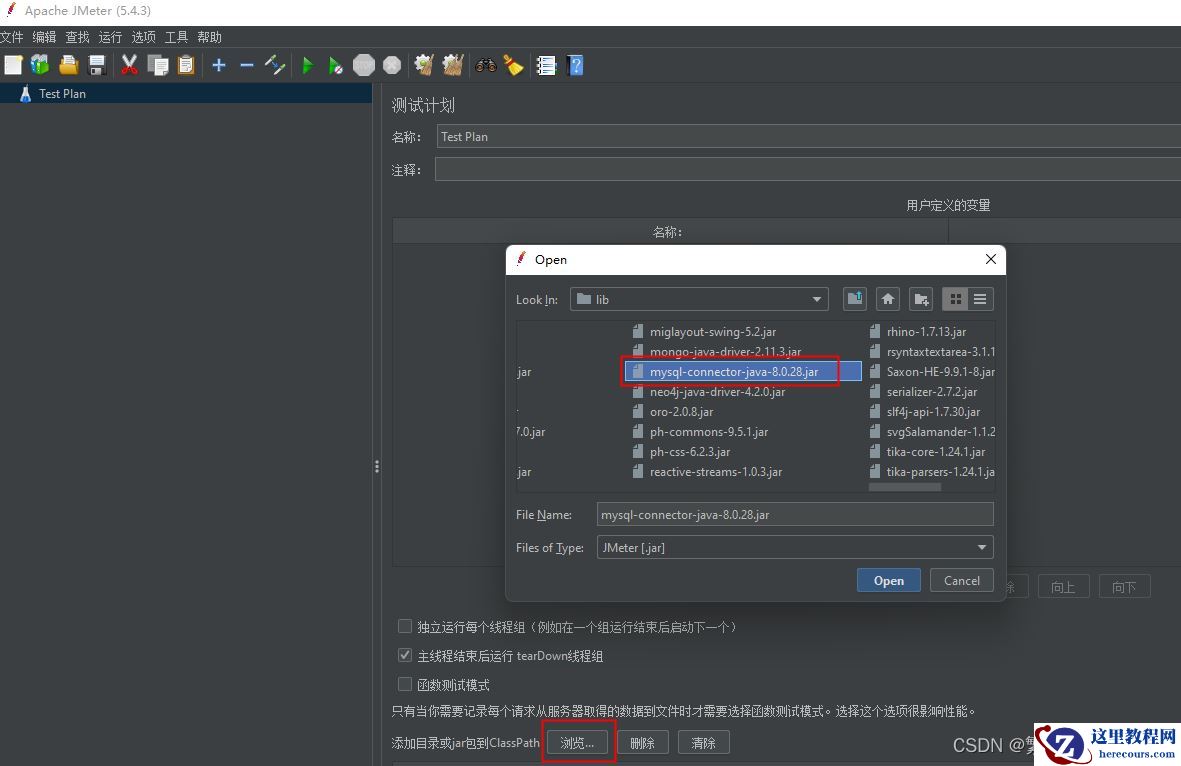The height and width of the screenshot is (766, 1181).
Task: Go up one folder level in Open dialog
Action: [855, 299]
